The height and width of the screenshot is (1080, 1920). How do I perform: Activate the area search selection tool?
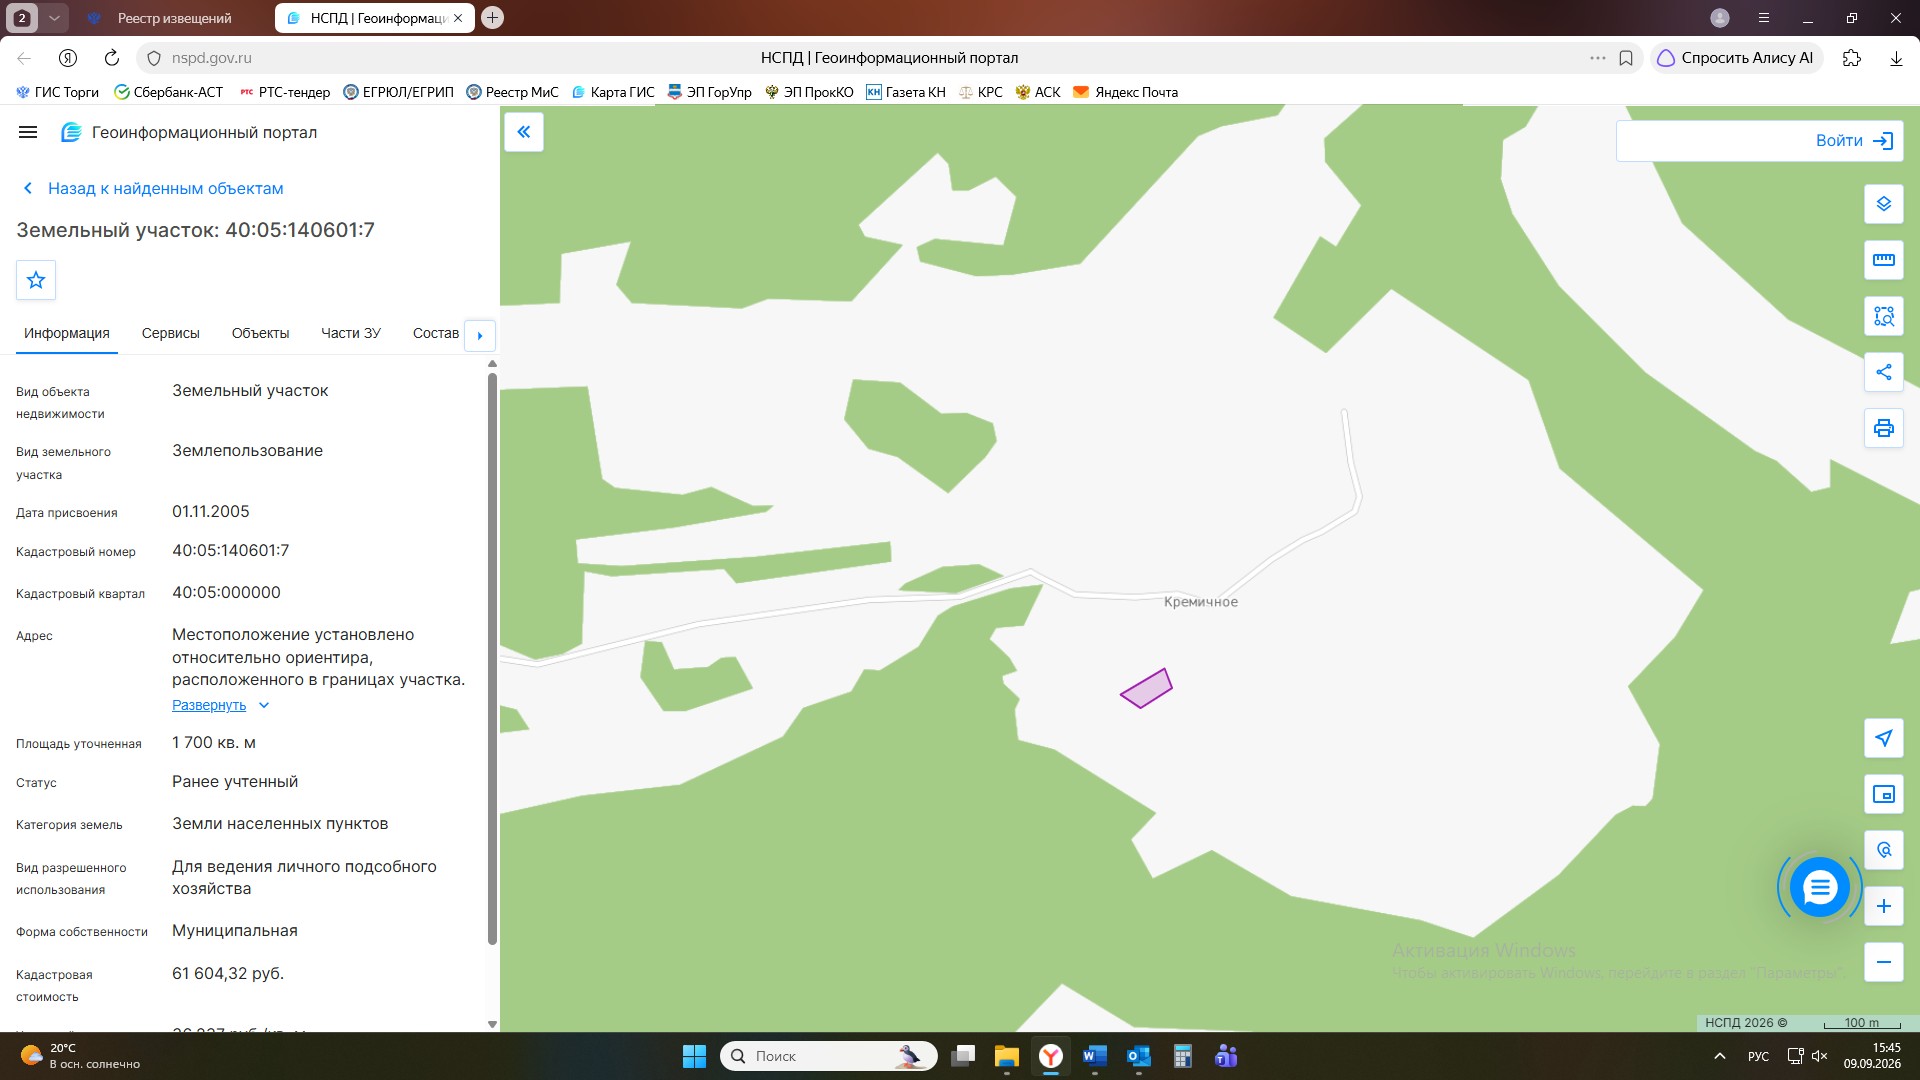coord(1883,316)
